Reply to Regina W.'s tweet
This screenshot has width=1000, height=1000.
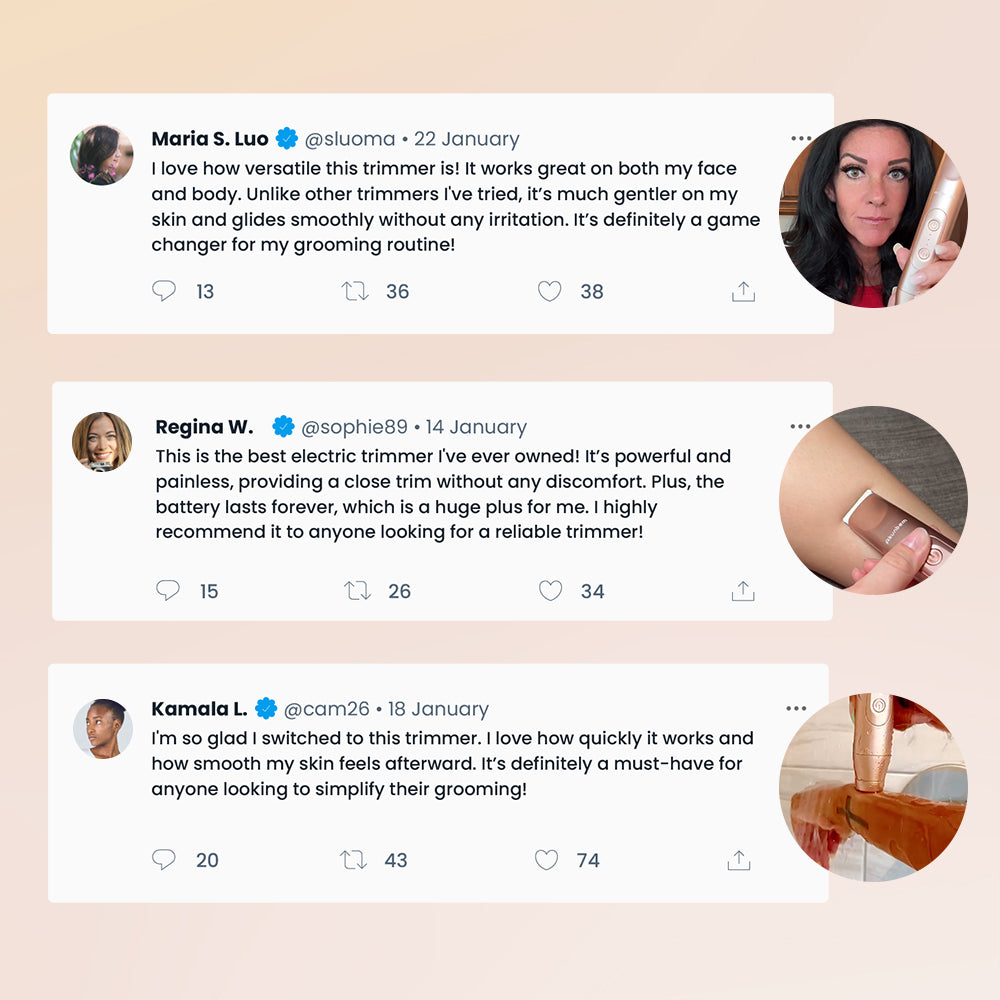[168, 590]
